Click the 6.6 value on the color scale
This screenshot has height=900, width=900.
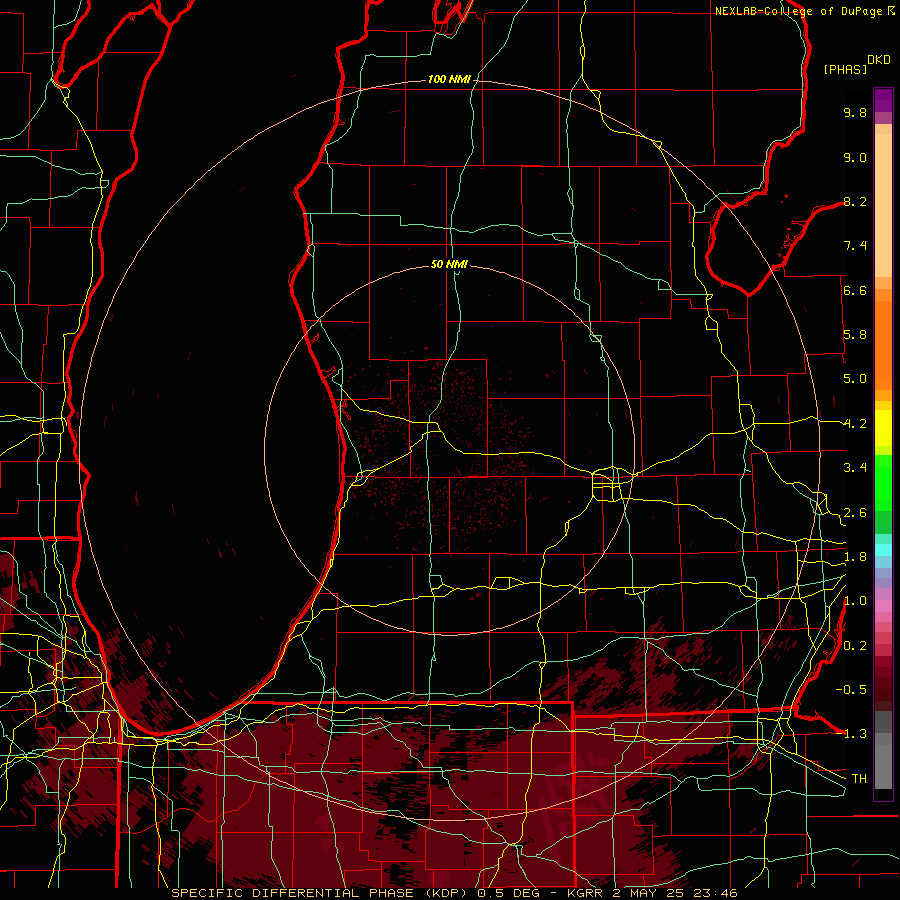[855, 290]
